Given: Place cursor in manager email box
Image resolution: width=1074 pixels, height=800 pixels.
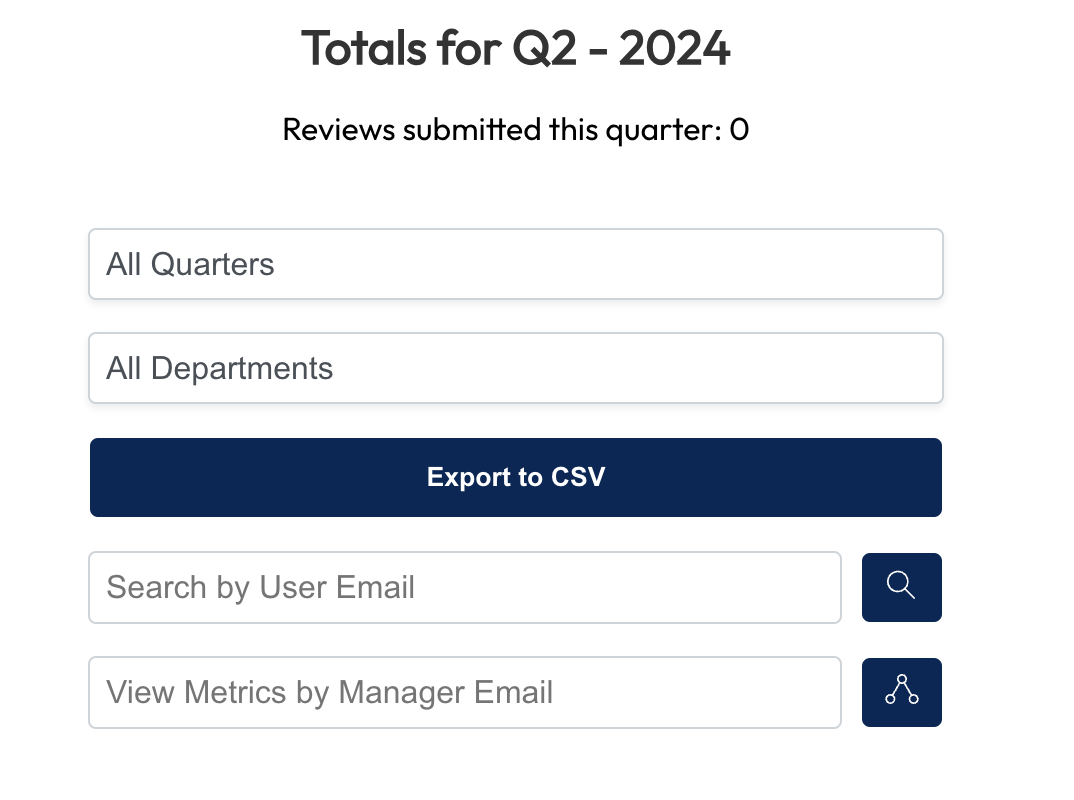Looking at the screenshot, I should [465, 692].
